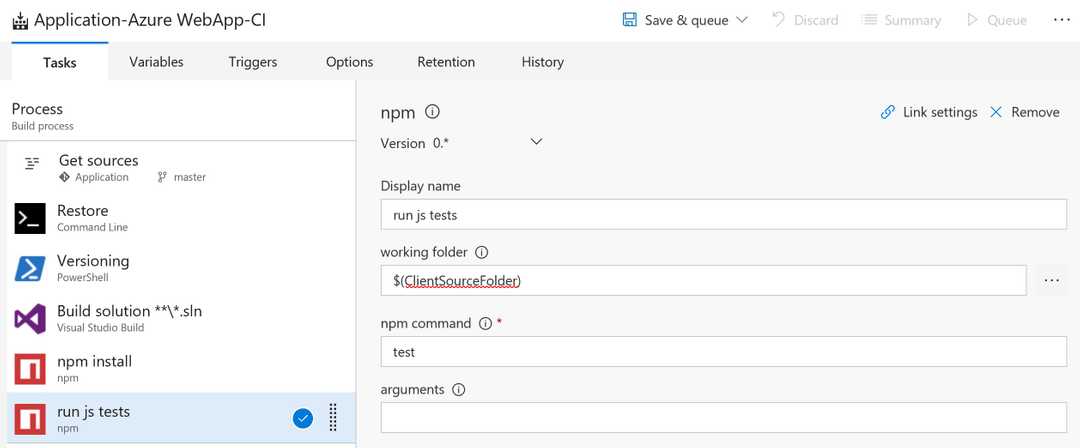Remove the npm task
The height and width of the screenshot is (448, 1080).
click(x=1024, y=112)
